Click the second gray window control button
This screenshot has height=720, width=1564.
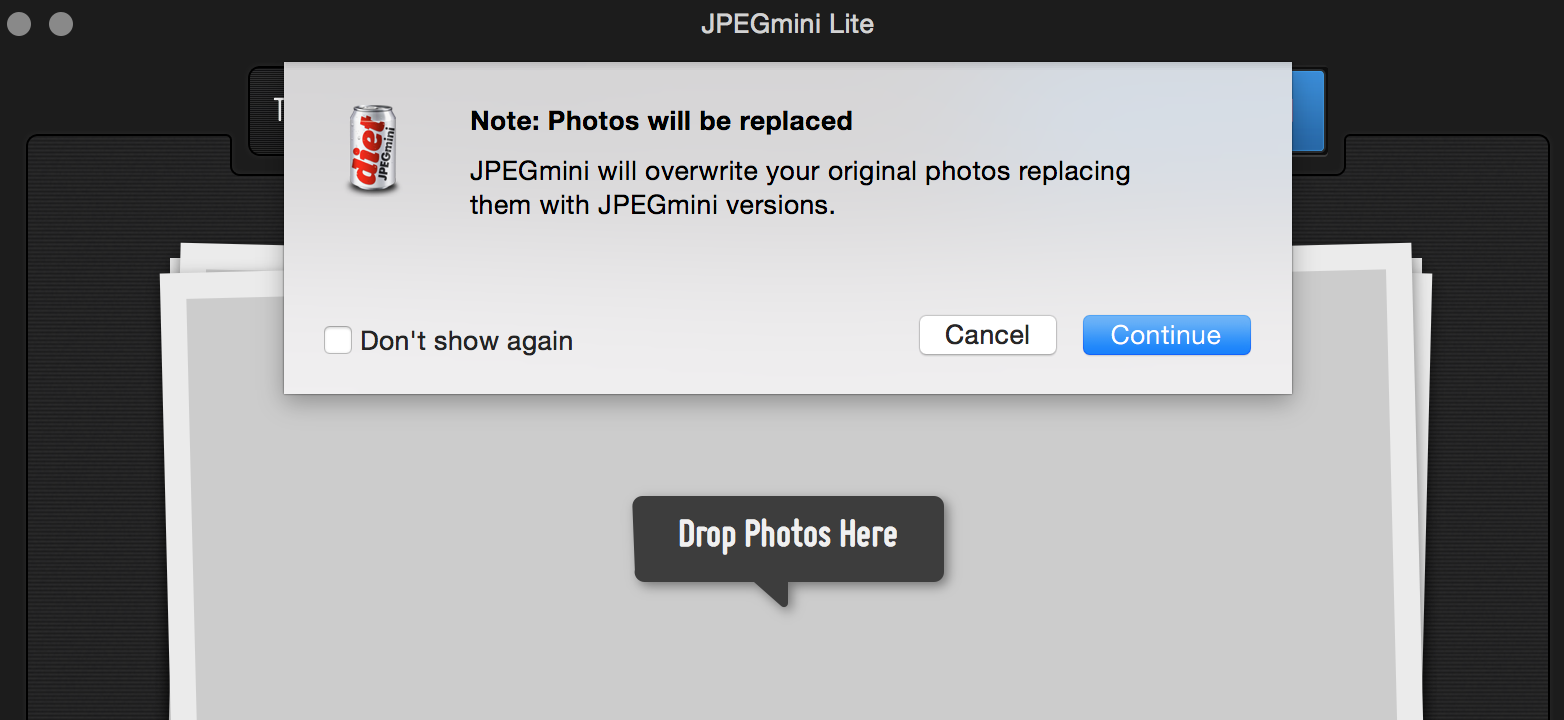pyautogui.click(x=61, y=23)
